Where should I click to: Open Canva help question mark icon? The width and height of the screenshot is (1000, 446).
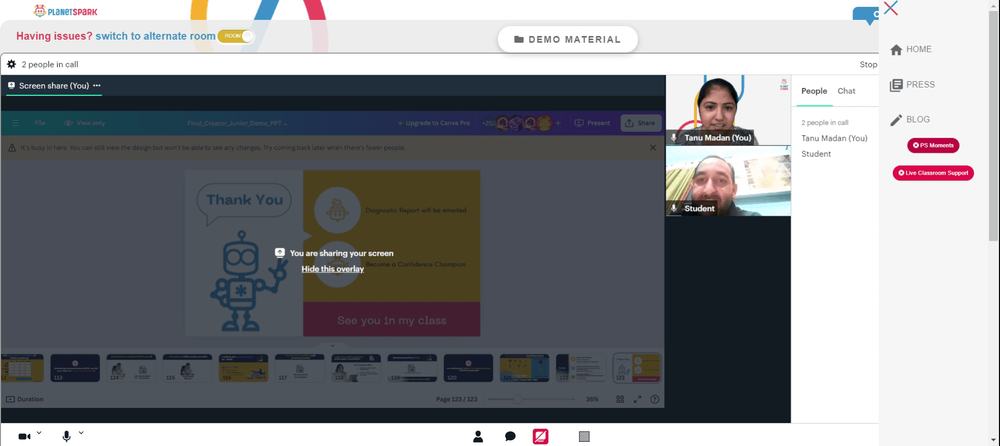pos(654,399)
